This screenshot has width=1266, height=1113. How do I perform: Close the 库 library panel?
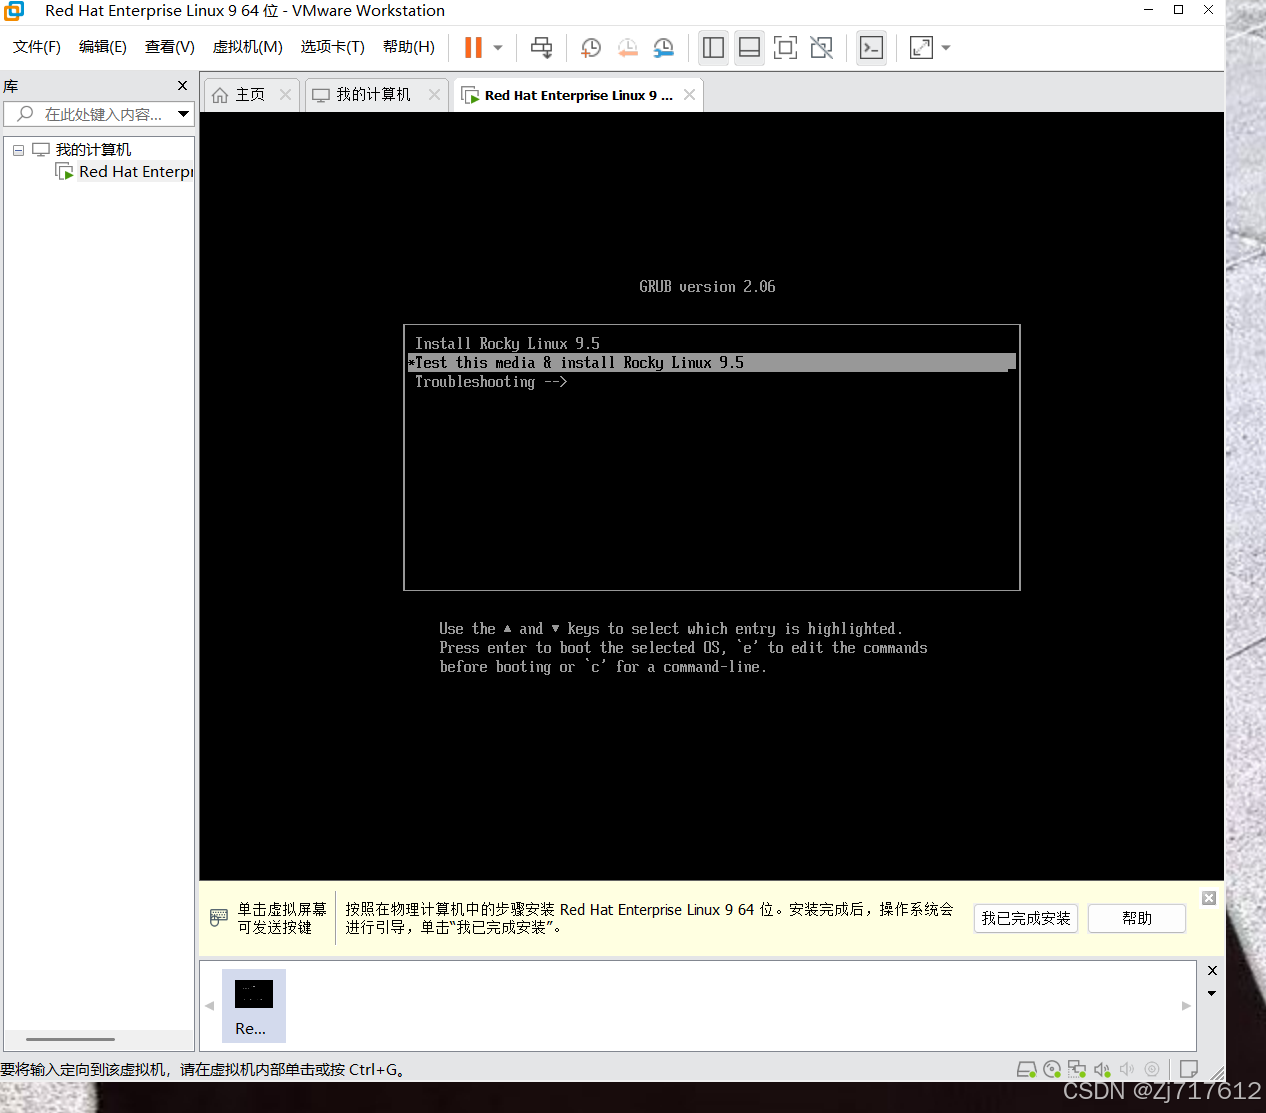pyautogui.click(x=182, y=86)
